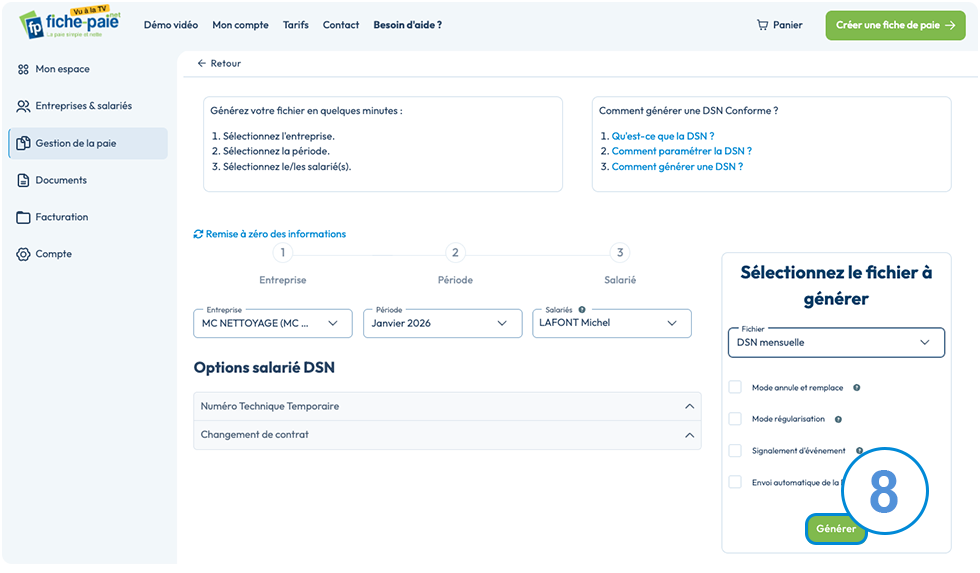Enable Mode annule et remplace checkbox

tap(735, 387)
